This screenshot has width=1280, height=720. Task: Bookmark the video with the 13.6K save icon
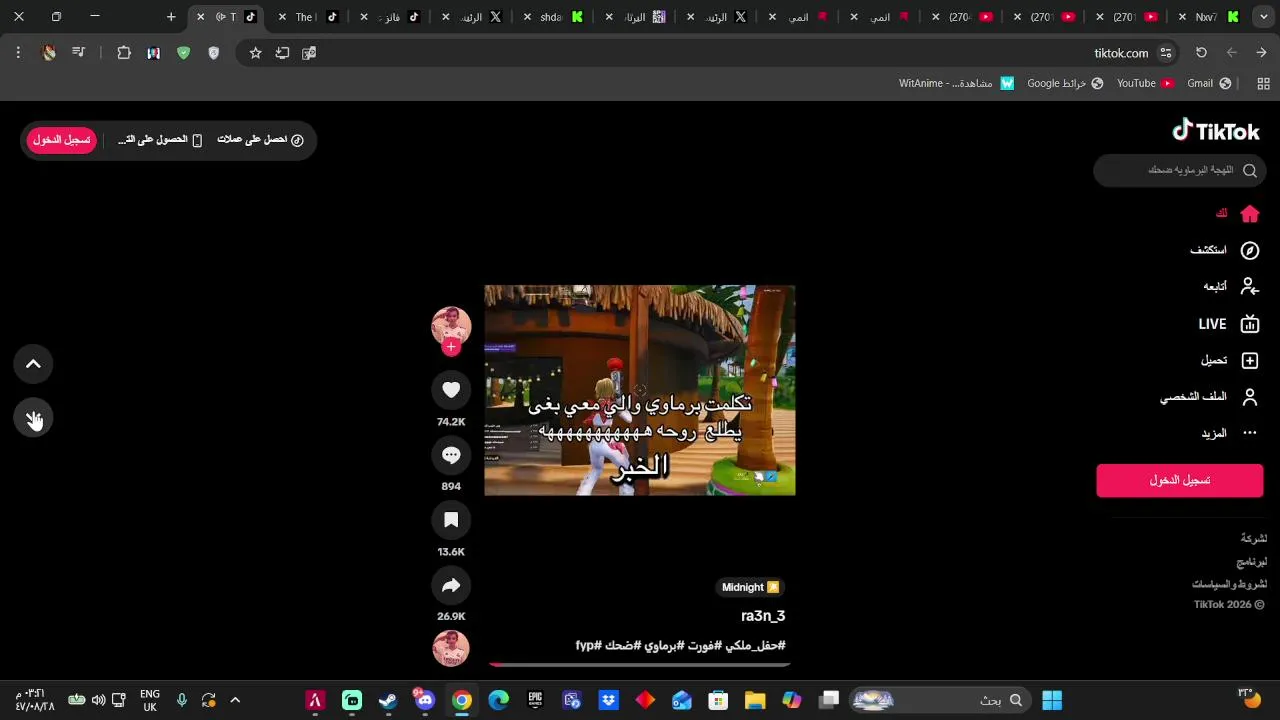(x=451, y=520)
